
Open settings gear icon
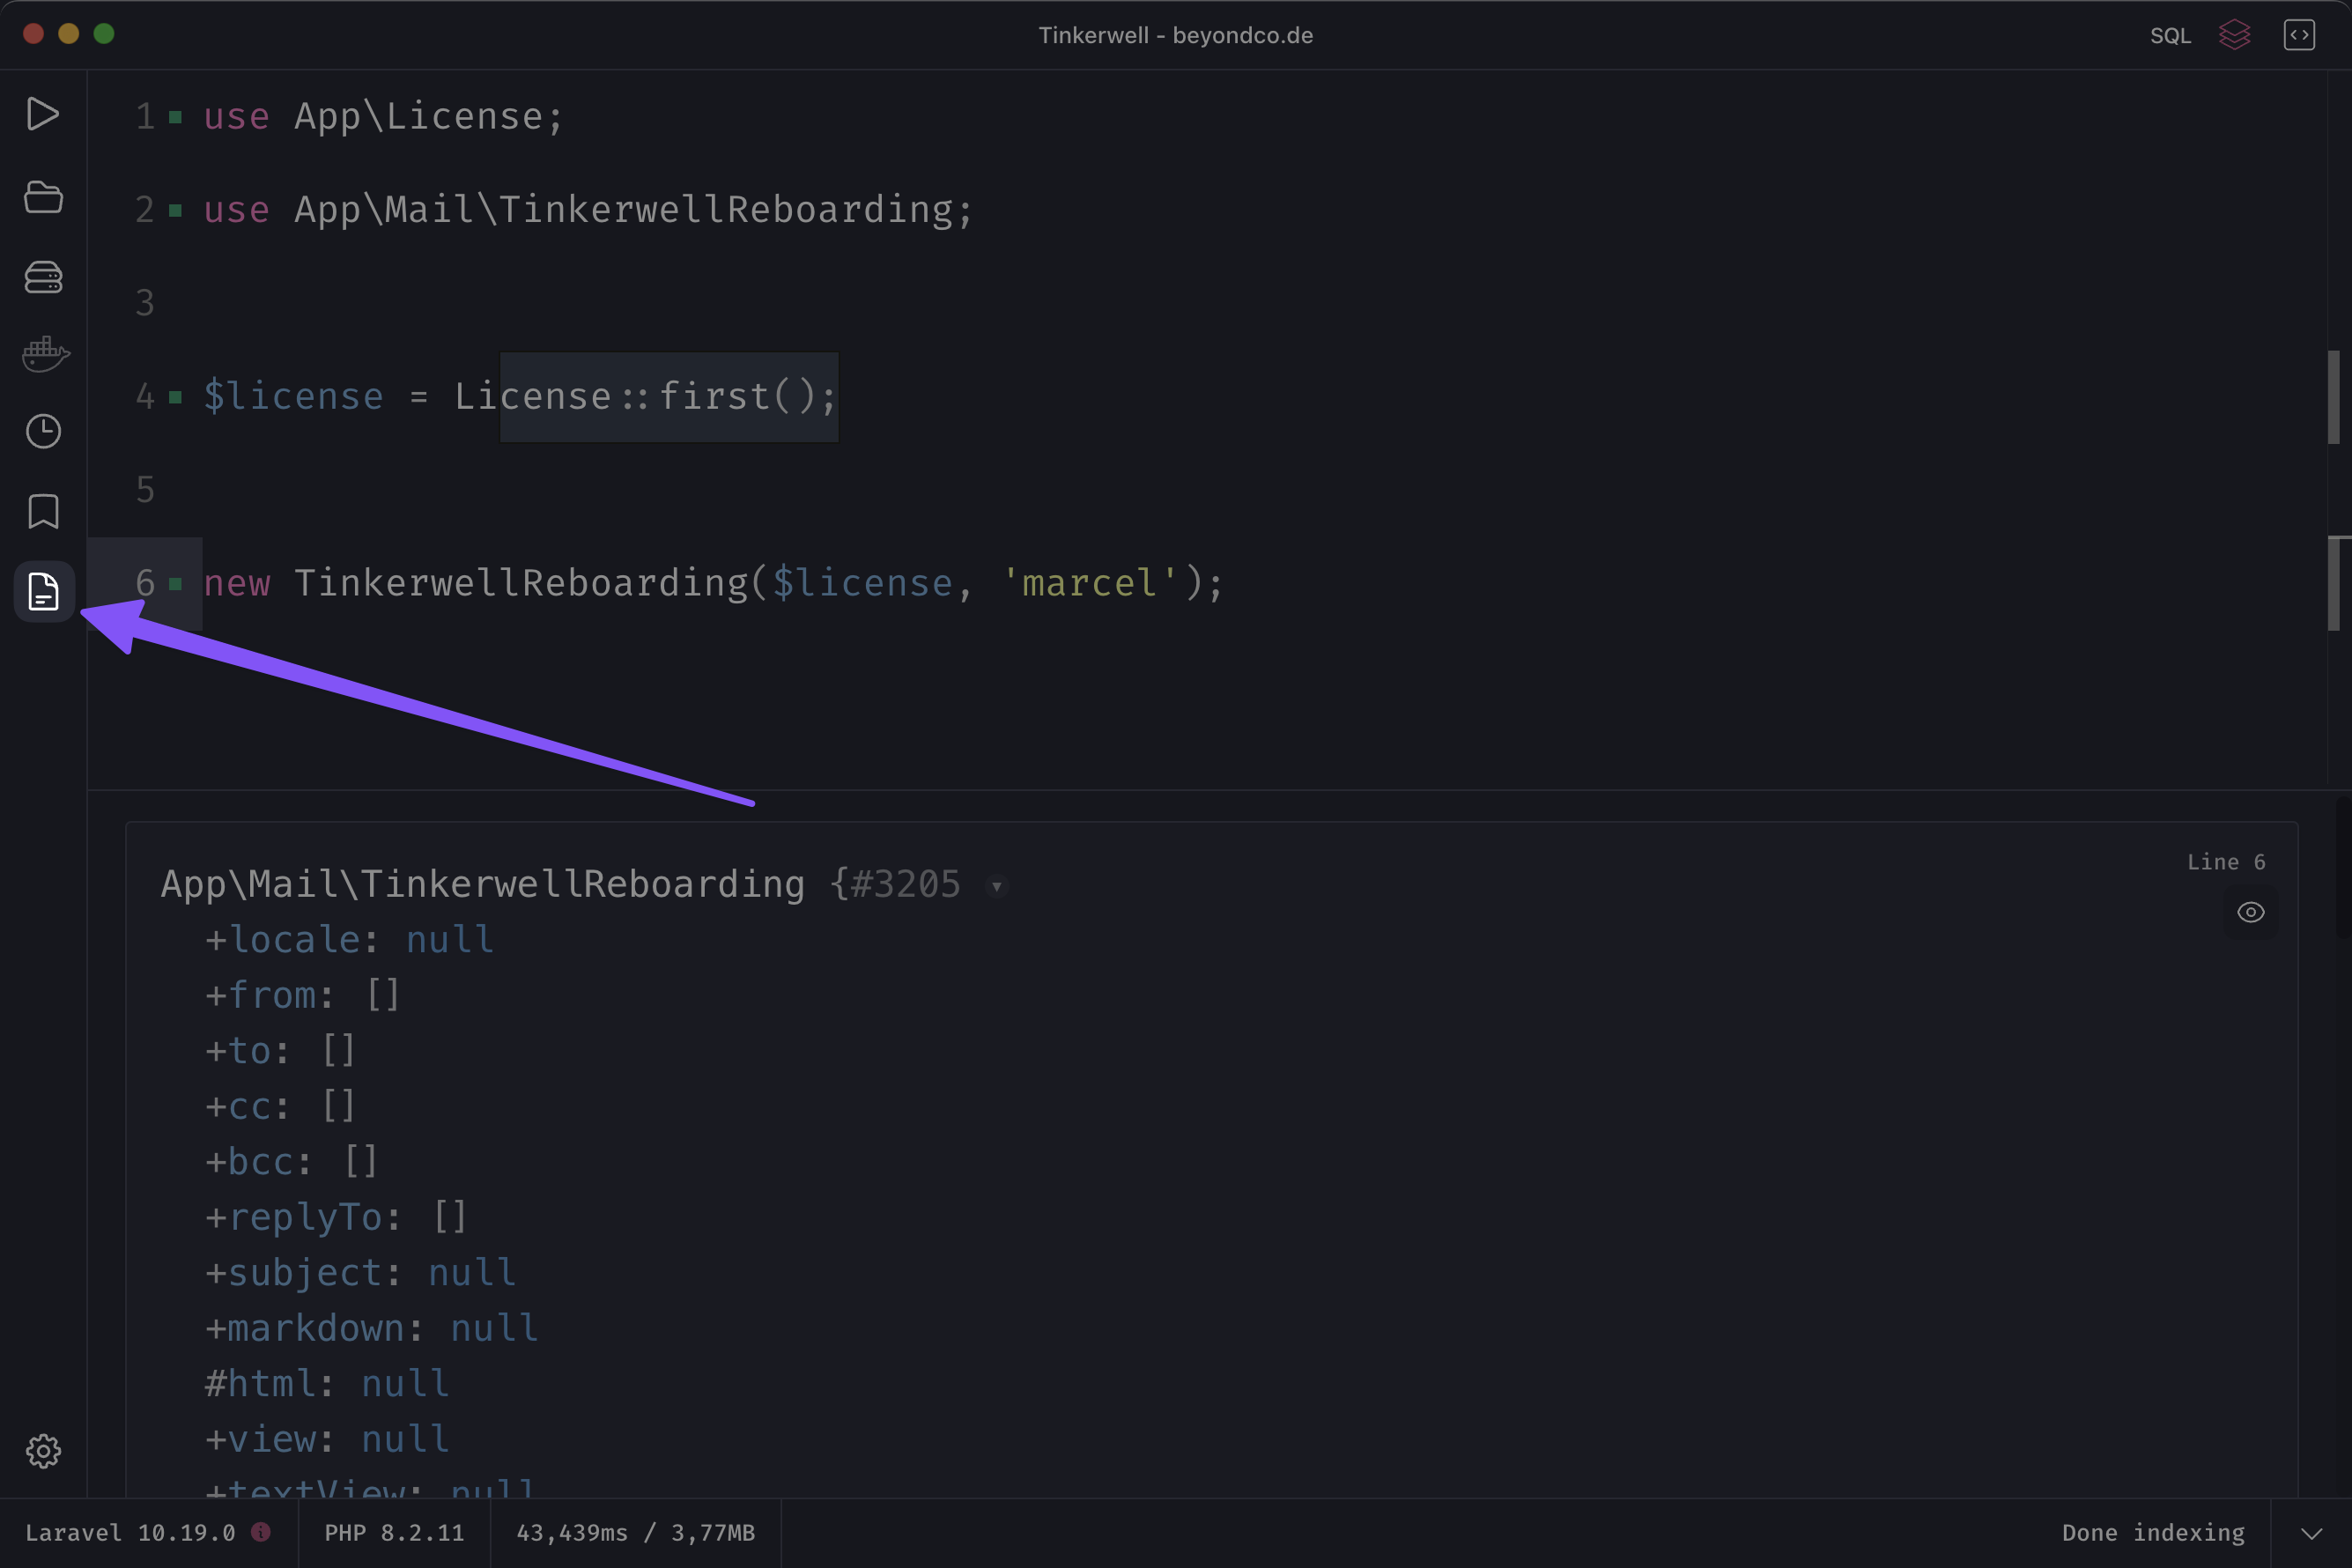pos(43,1451)
